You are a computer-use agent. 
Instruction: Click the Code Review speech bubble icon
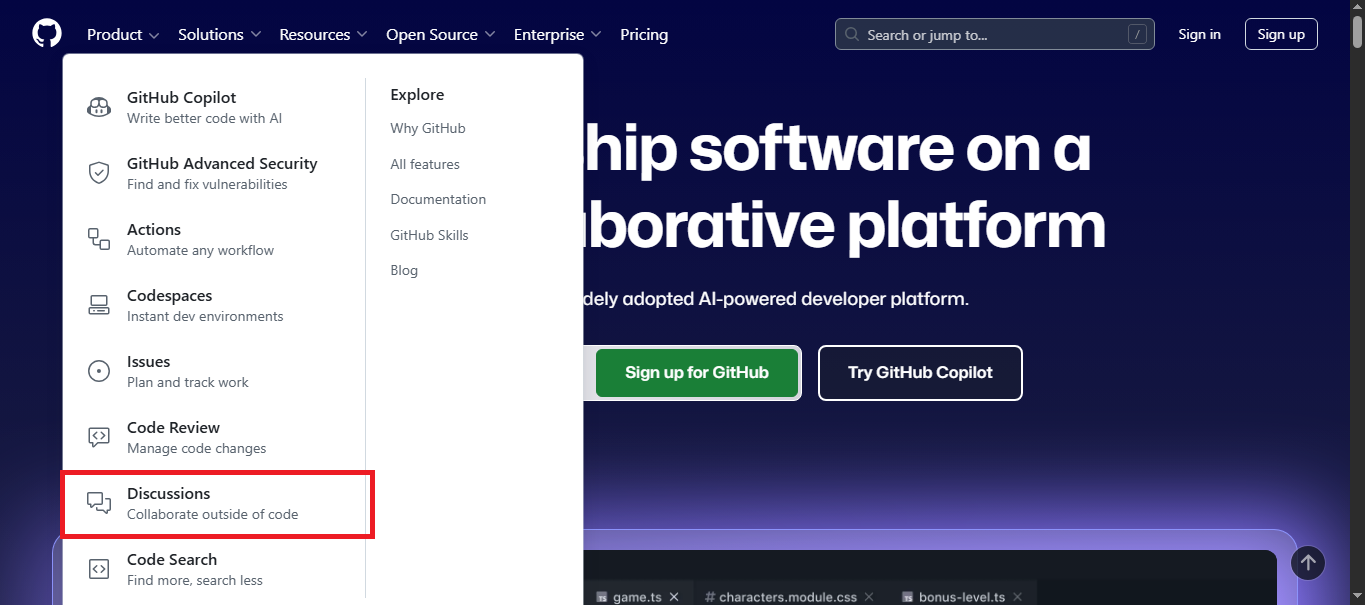(x=98, y=436)
